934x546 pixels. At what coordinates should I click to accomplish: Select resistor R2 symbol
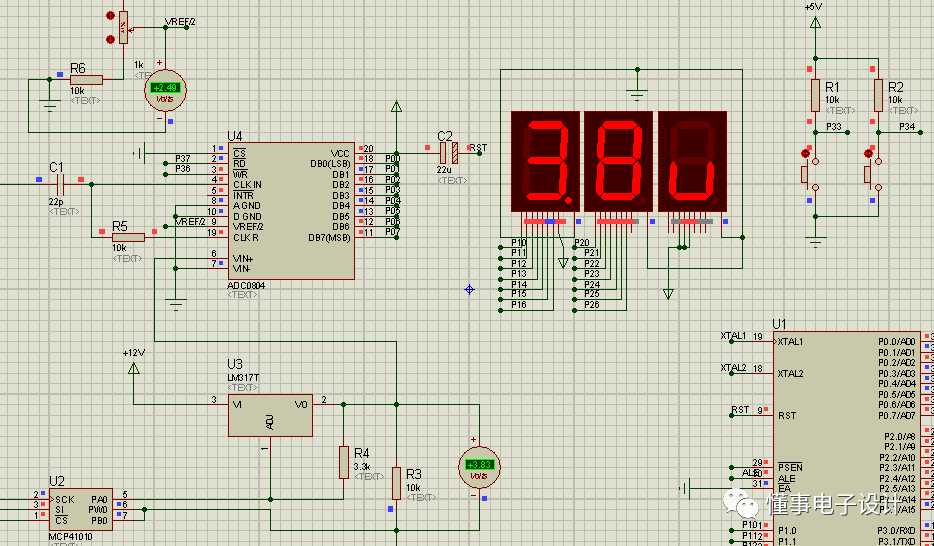pyautogui.click(x=878, y=95)
